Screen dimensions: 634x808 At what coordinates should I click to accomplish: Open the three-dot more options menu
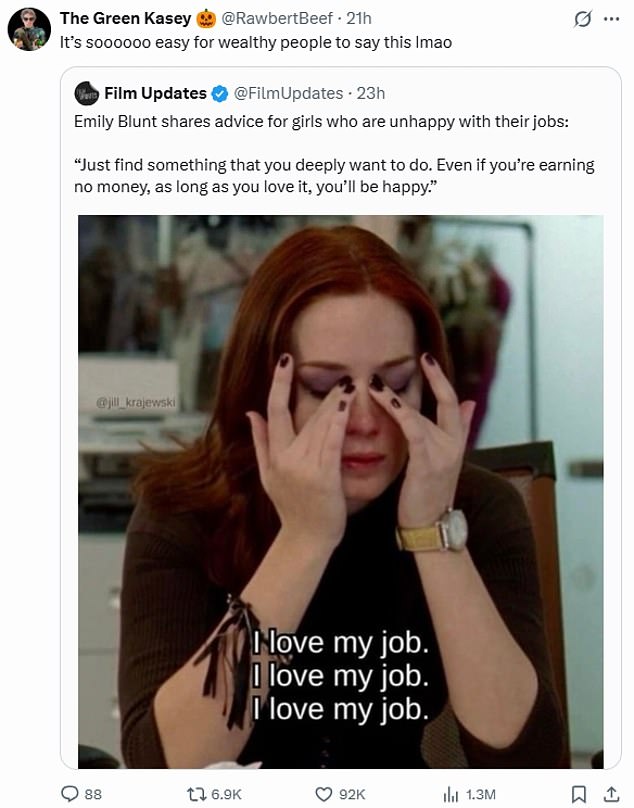pyautogui.click(x=611, y=19)
